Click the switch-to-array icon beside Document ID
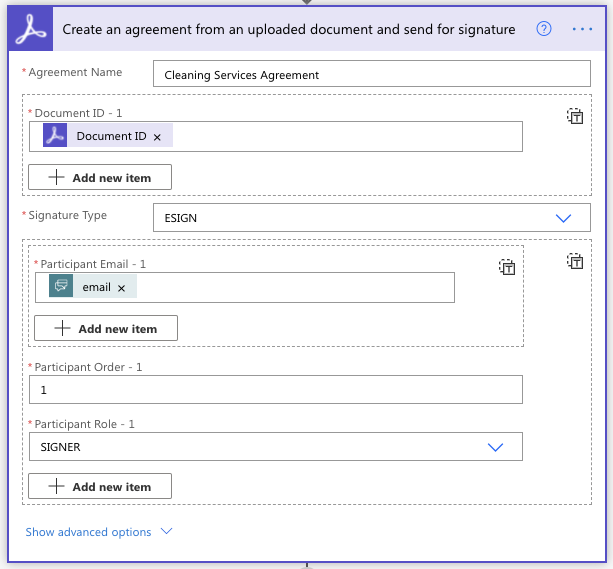The image size is (613, 569). pyautogui.click(x=575, y=116)
